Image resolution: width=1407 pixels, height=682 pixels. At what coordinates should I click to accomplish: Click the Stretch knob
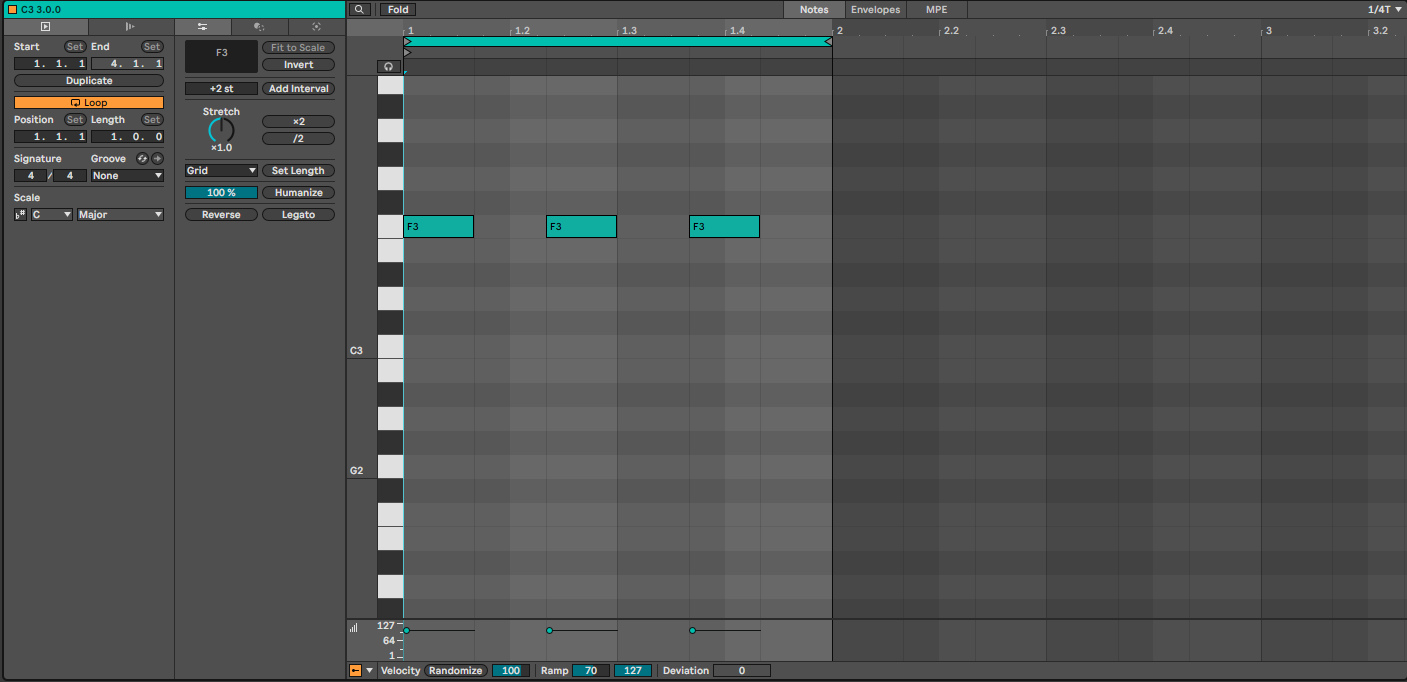click(221, 131)
